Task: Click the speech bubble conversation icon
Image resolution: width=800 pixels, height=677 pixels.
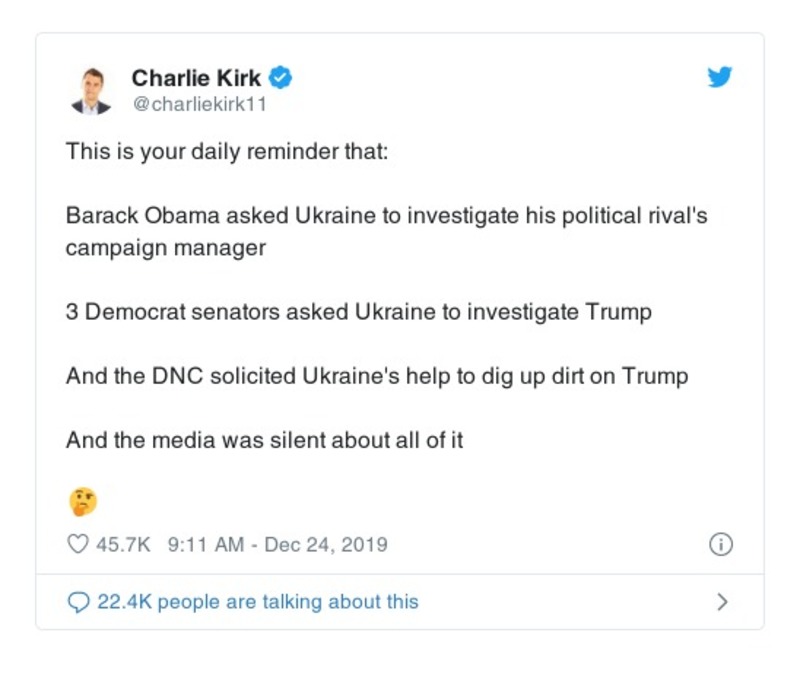Action: click(78, 602)
